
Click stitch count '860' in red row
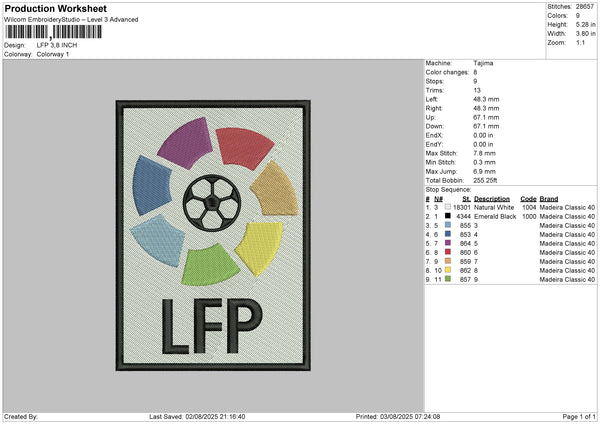[465, 253]
